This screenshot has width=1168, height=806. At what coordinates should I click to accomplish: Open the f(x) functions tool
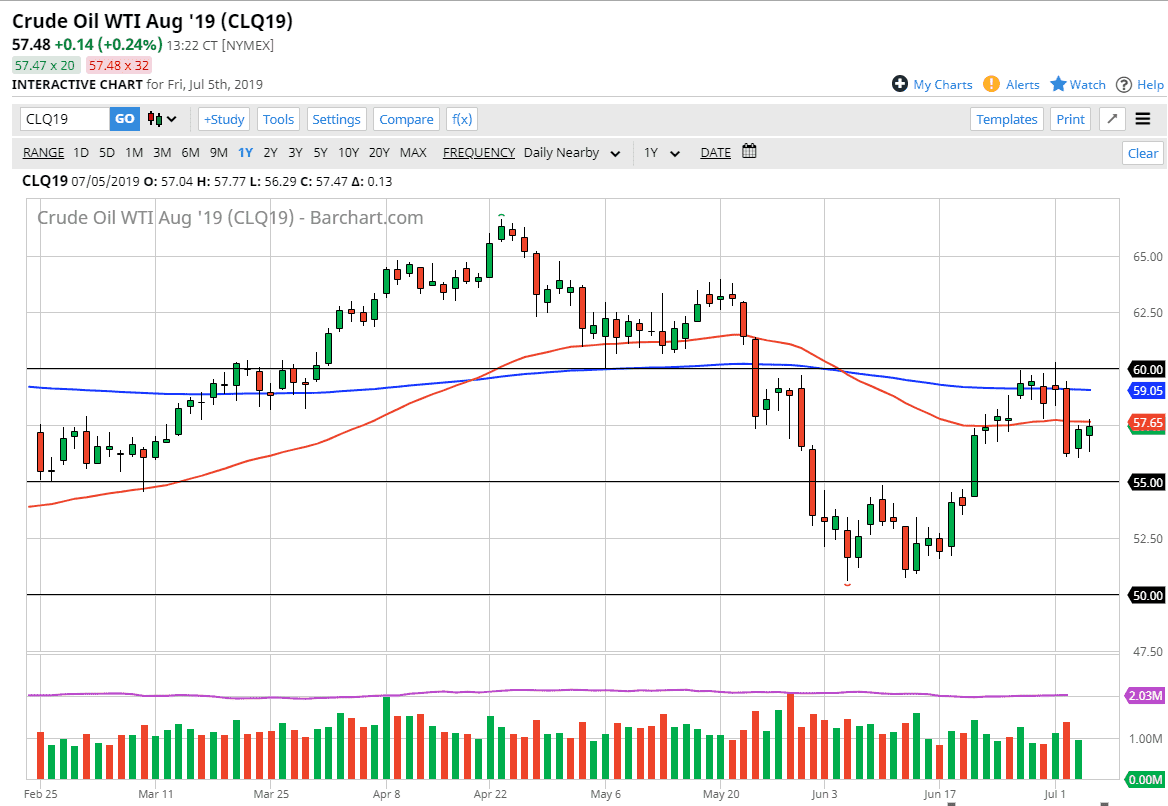pos(461,118)
